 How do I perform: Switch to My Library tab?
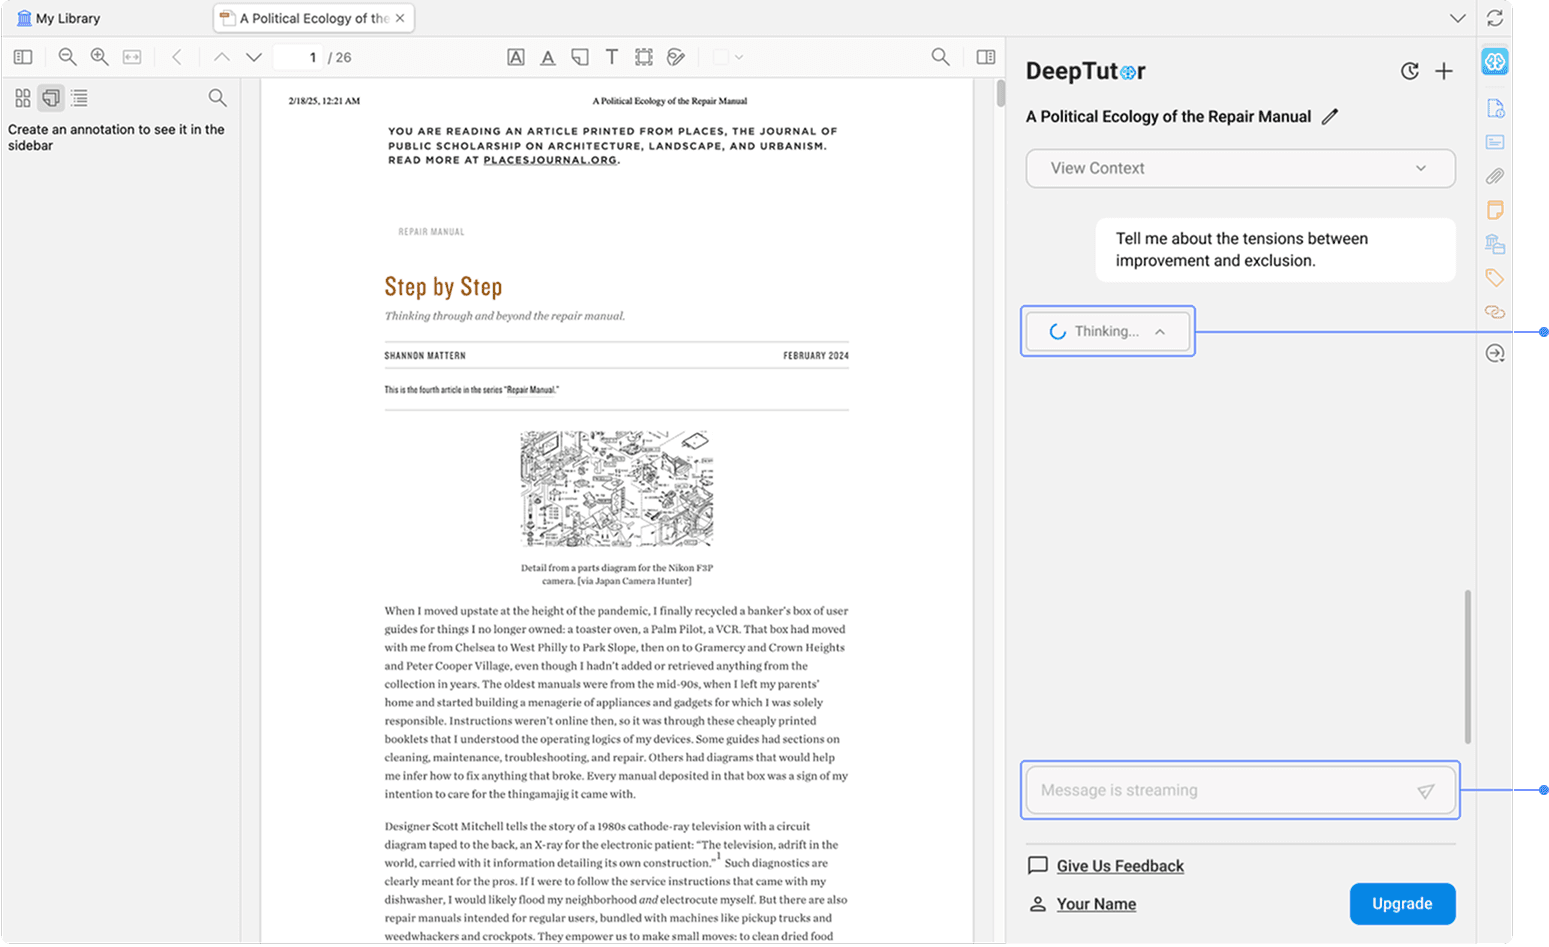tap(58, 18)
